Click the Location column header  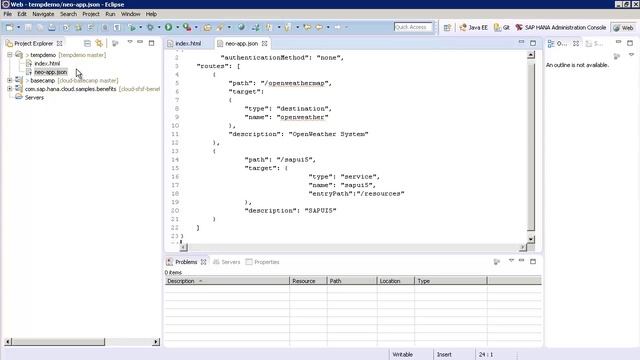click(x=396, y=281)
